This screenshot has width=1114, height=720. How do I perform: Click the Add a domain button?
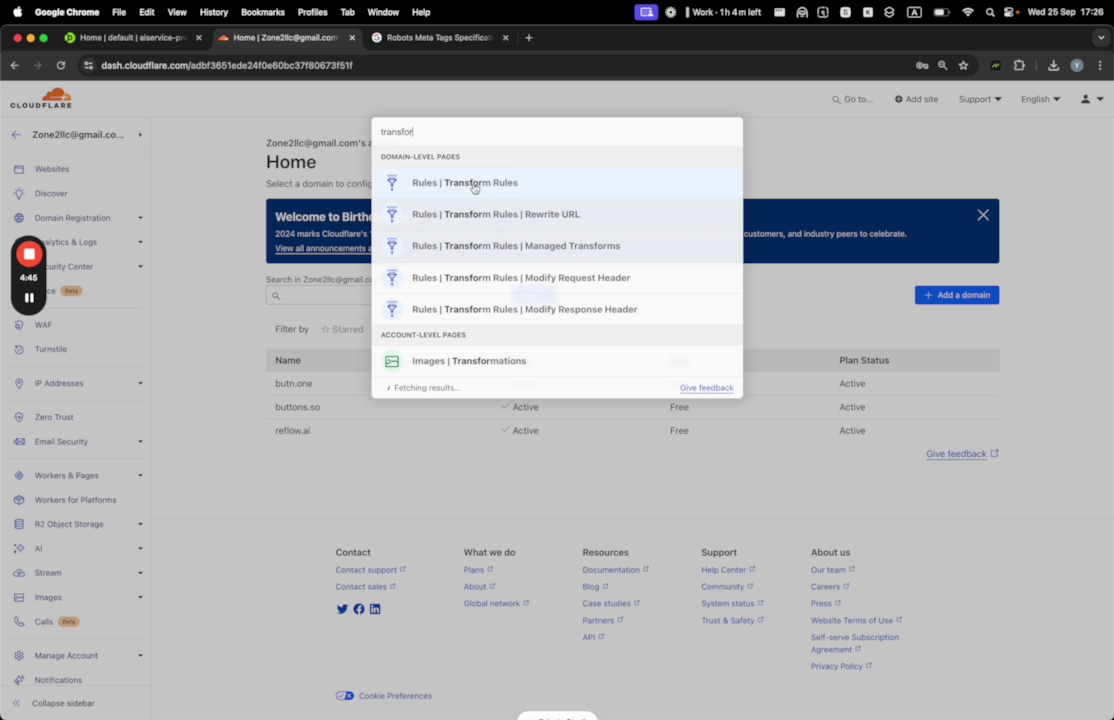point(956,295)
